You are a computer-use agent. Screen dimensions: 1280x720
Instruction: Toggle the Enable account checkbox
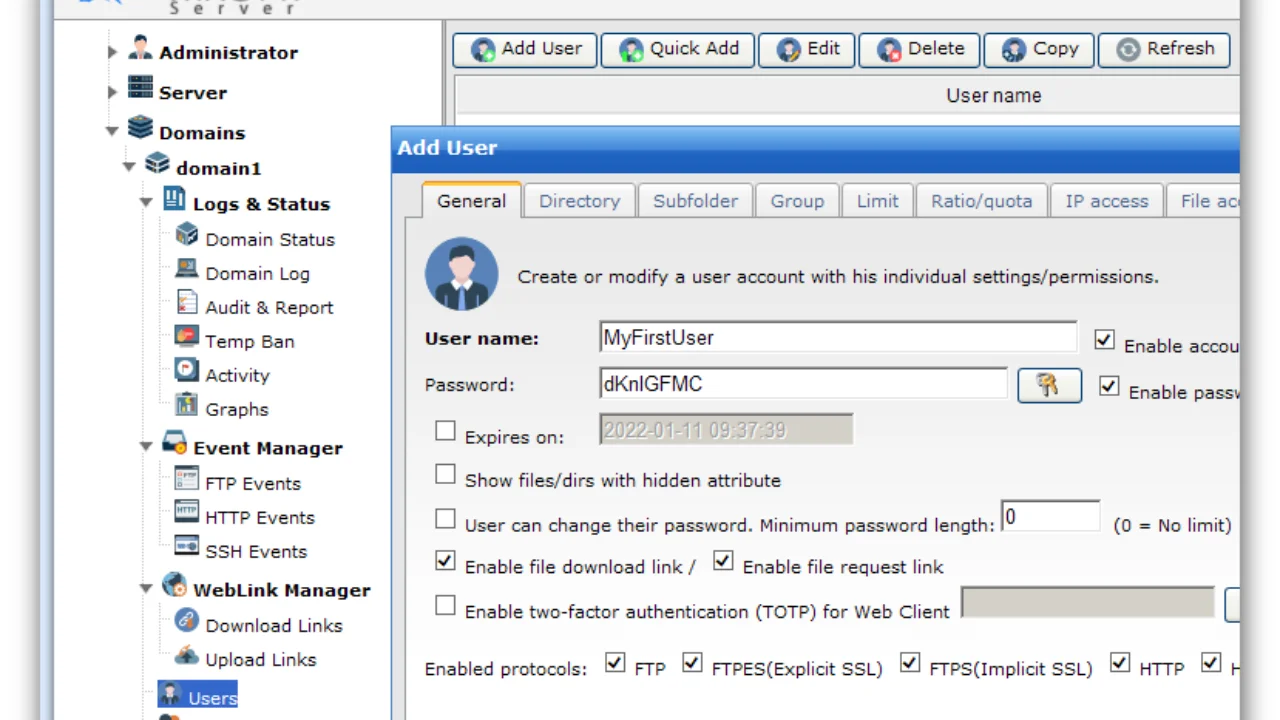coord(1104,340)
